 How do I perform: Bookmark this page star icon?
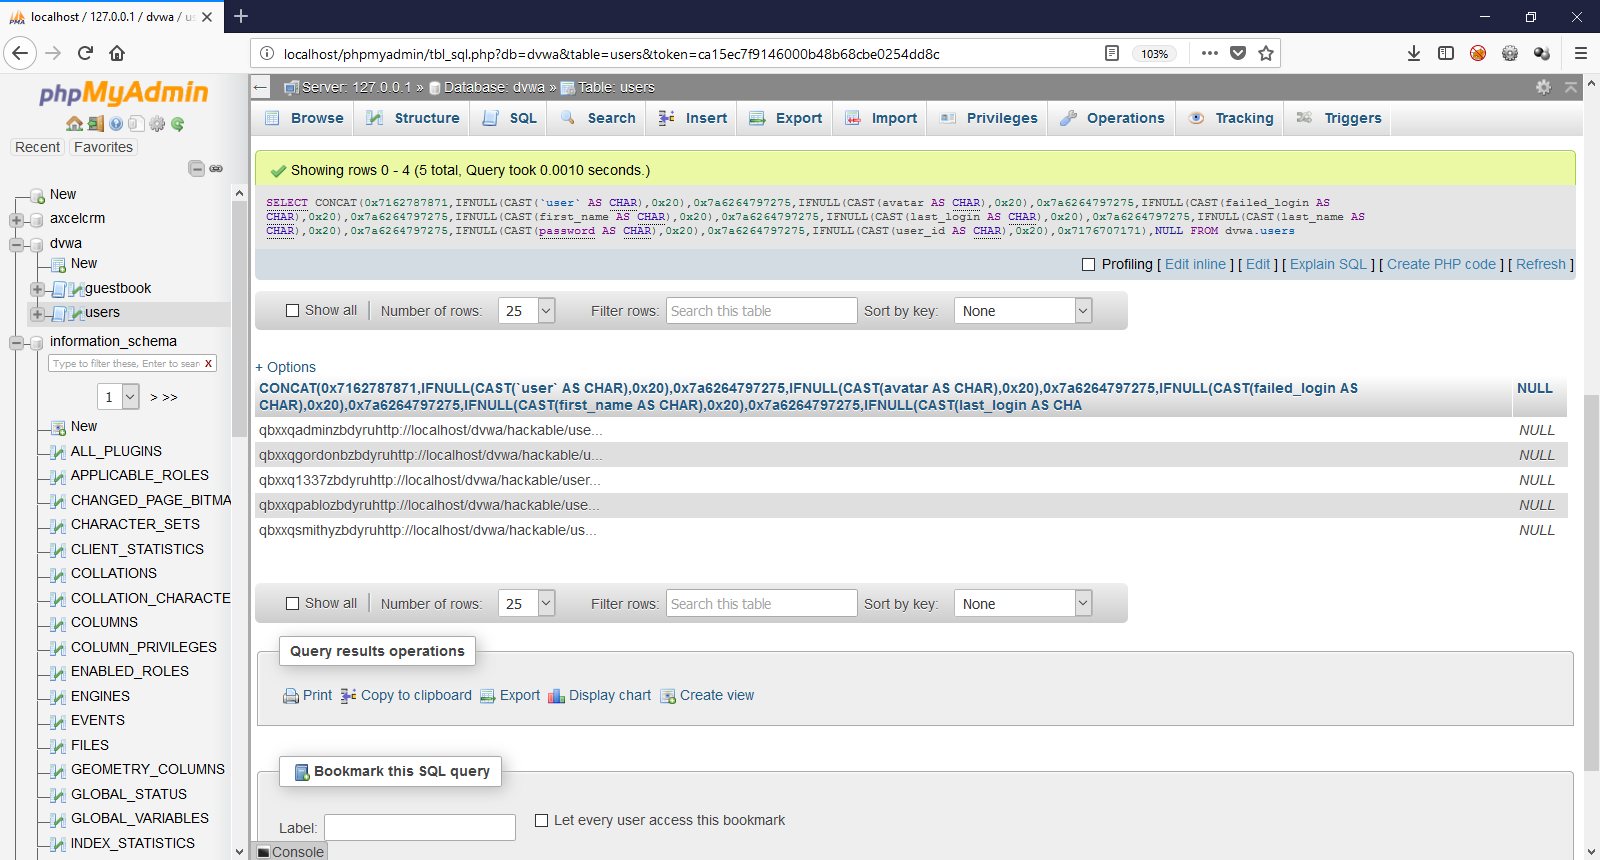coord(1266,53)
